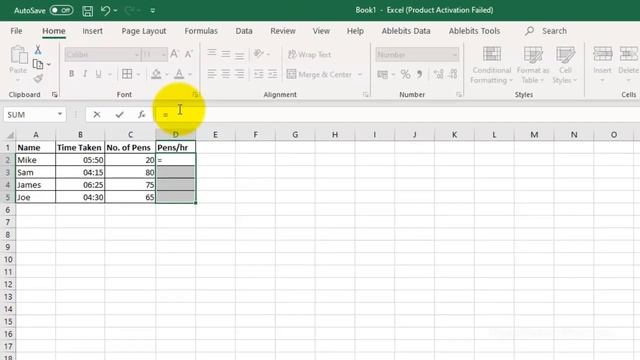Click the Format Painter brush icon
This screenshot has height=360, width=640.
click(x=38, y=78)
